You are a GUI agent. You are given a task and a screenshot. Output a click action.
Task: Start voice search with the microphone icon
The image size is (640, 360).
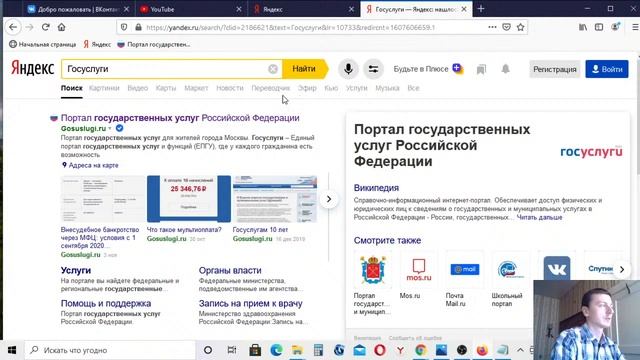tap(348, 69)
